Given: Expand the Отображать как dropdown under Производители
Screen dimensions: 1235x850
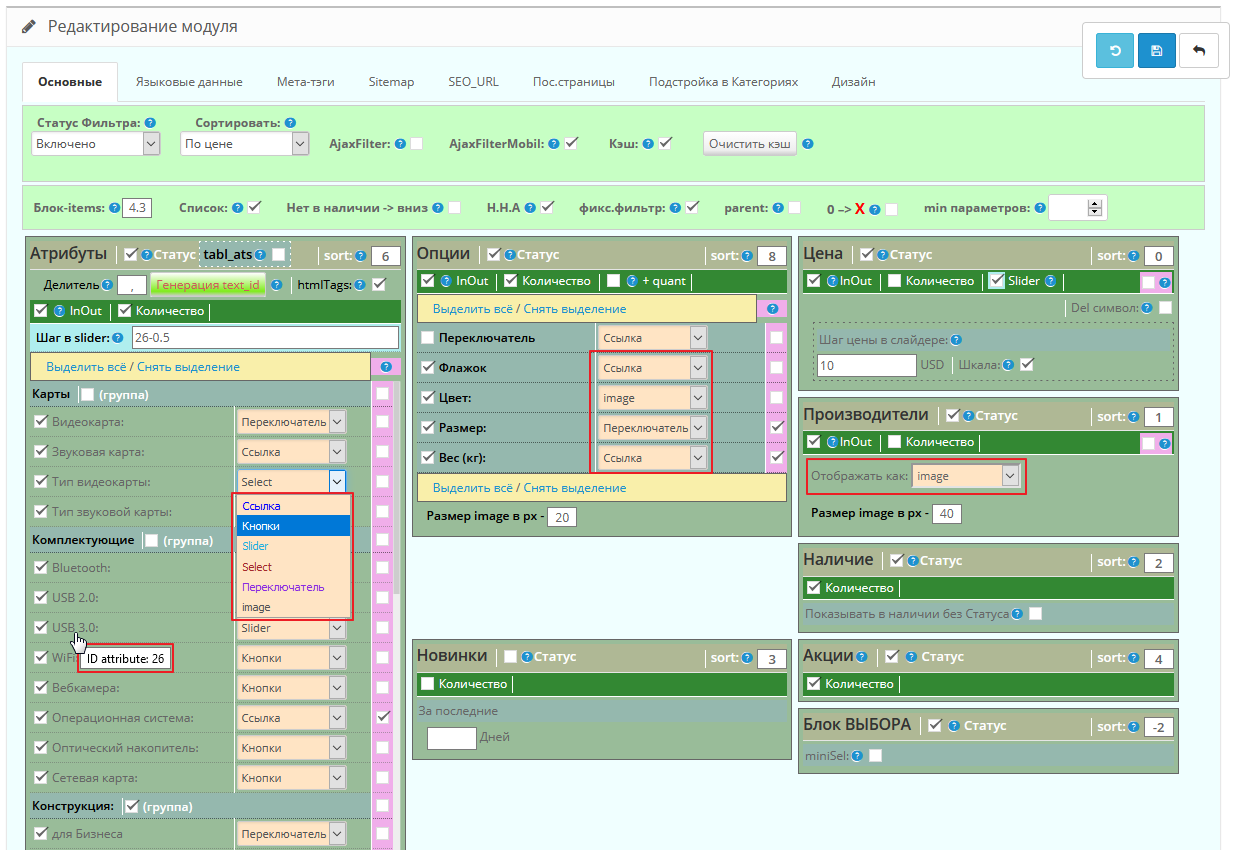Looking at the screenshot, I should tap(967, 477).
